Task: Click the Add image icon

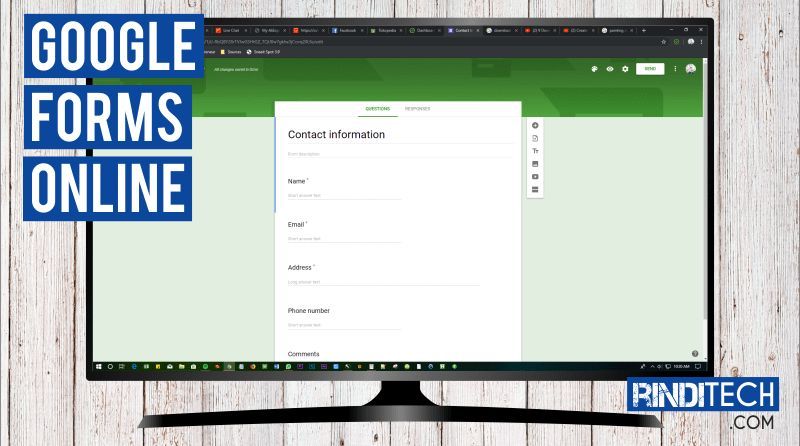Action: click(x=535, y=164)
